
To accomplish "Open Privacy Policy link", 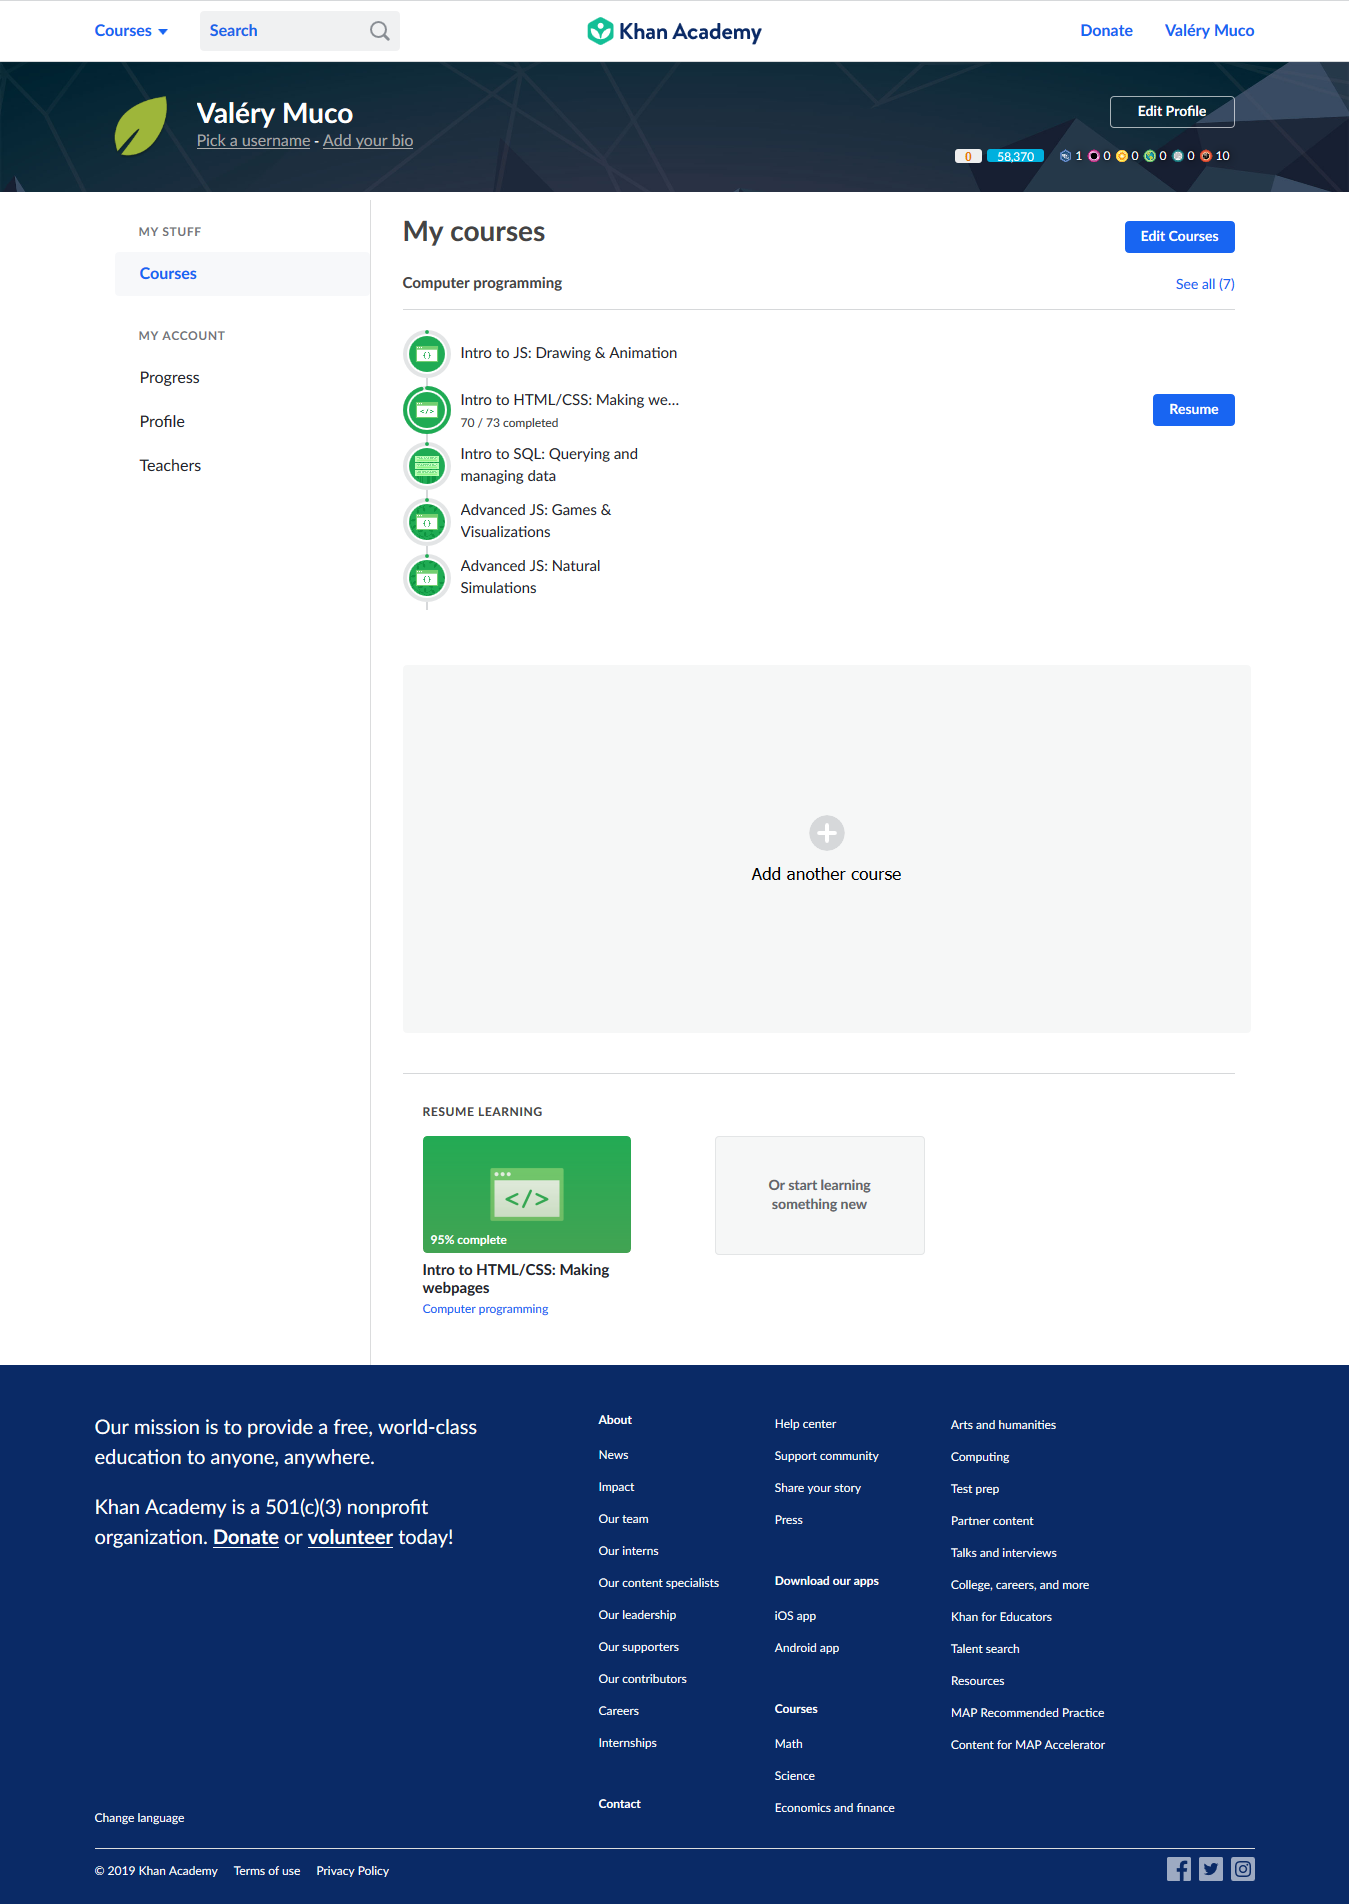I will point(353,1871).
